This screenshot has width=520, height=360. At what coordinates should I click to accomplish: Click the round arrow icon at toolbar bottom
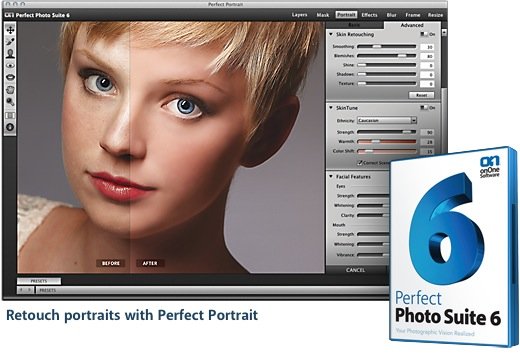(x=10, y=127)
